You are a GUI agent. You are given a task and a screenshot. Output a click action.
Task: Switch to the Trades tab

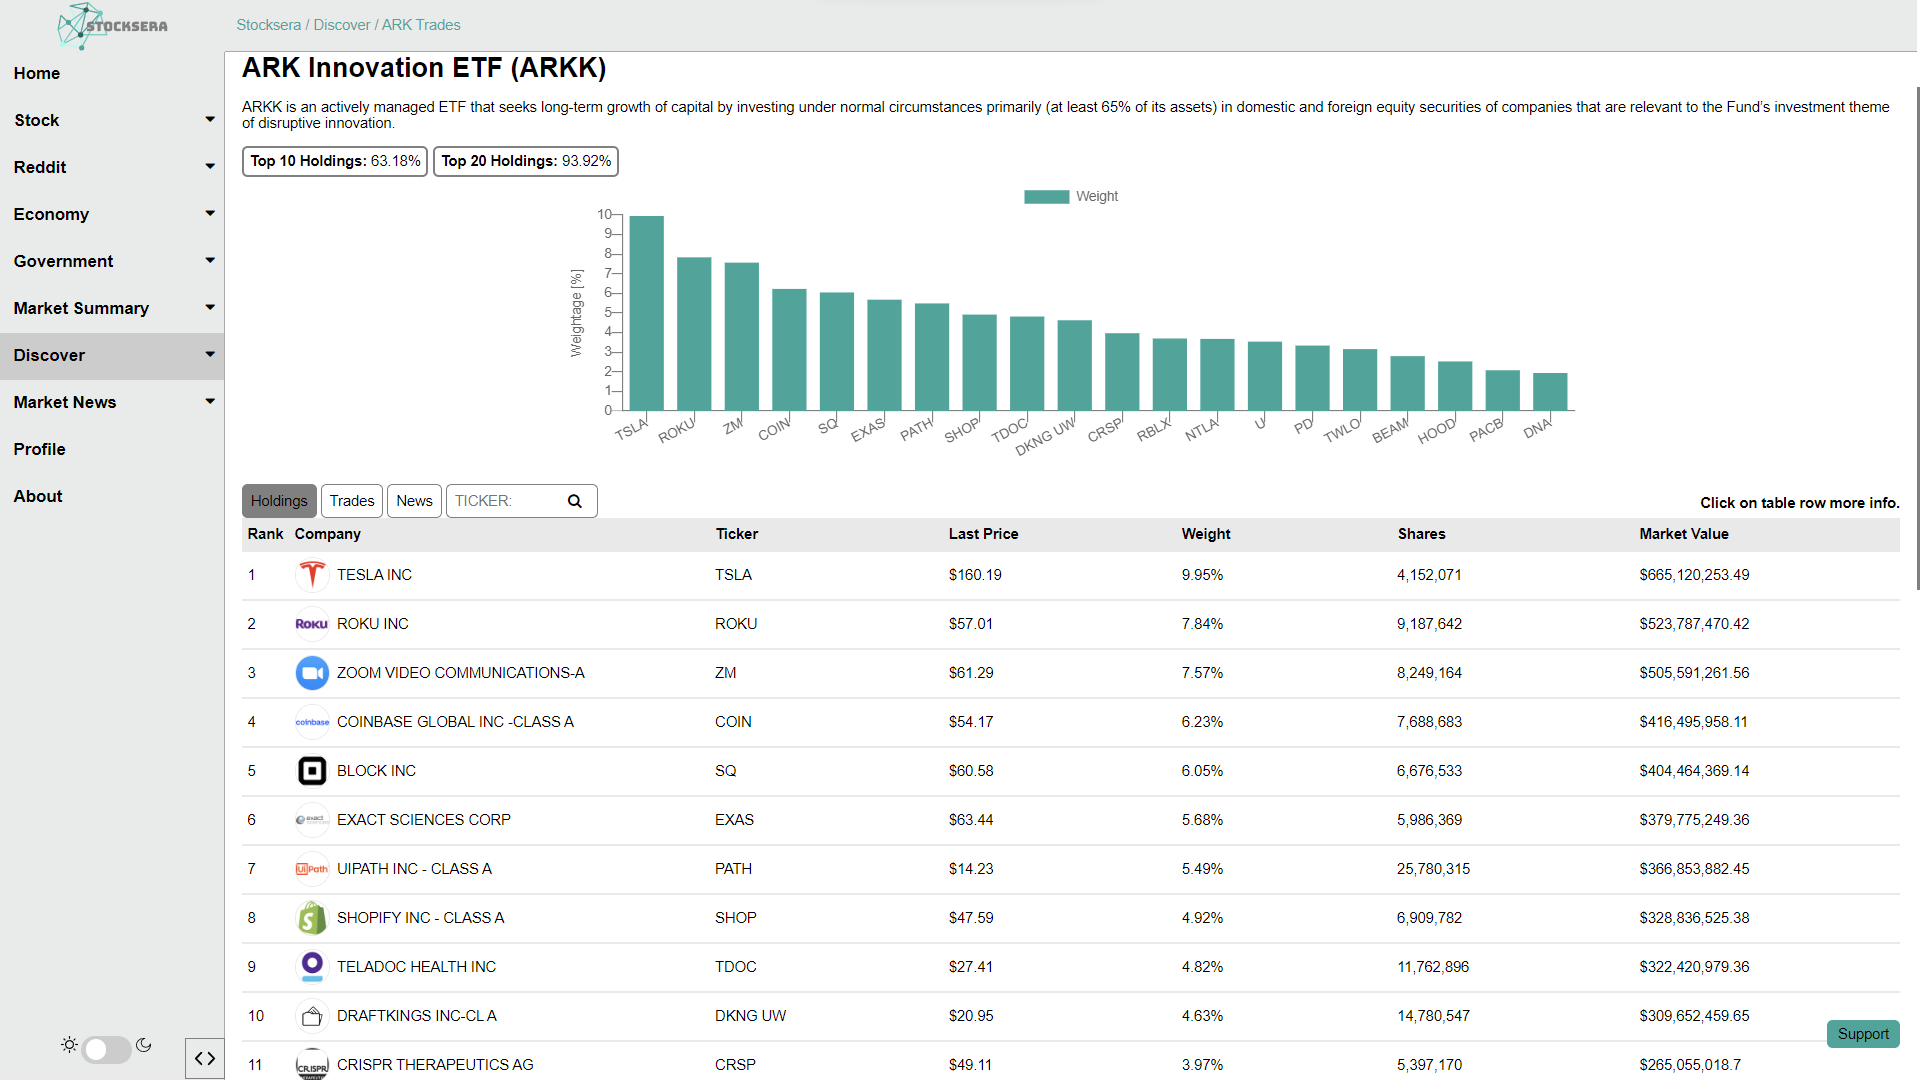tap(352, 501)
